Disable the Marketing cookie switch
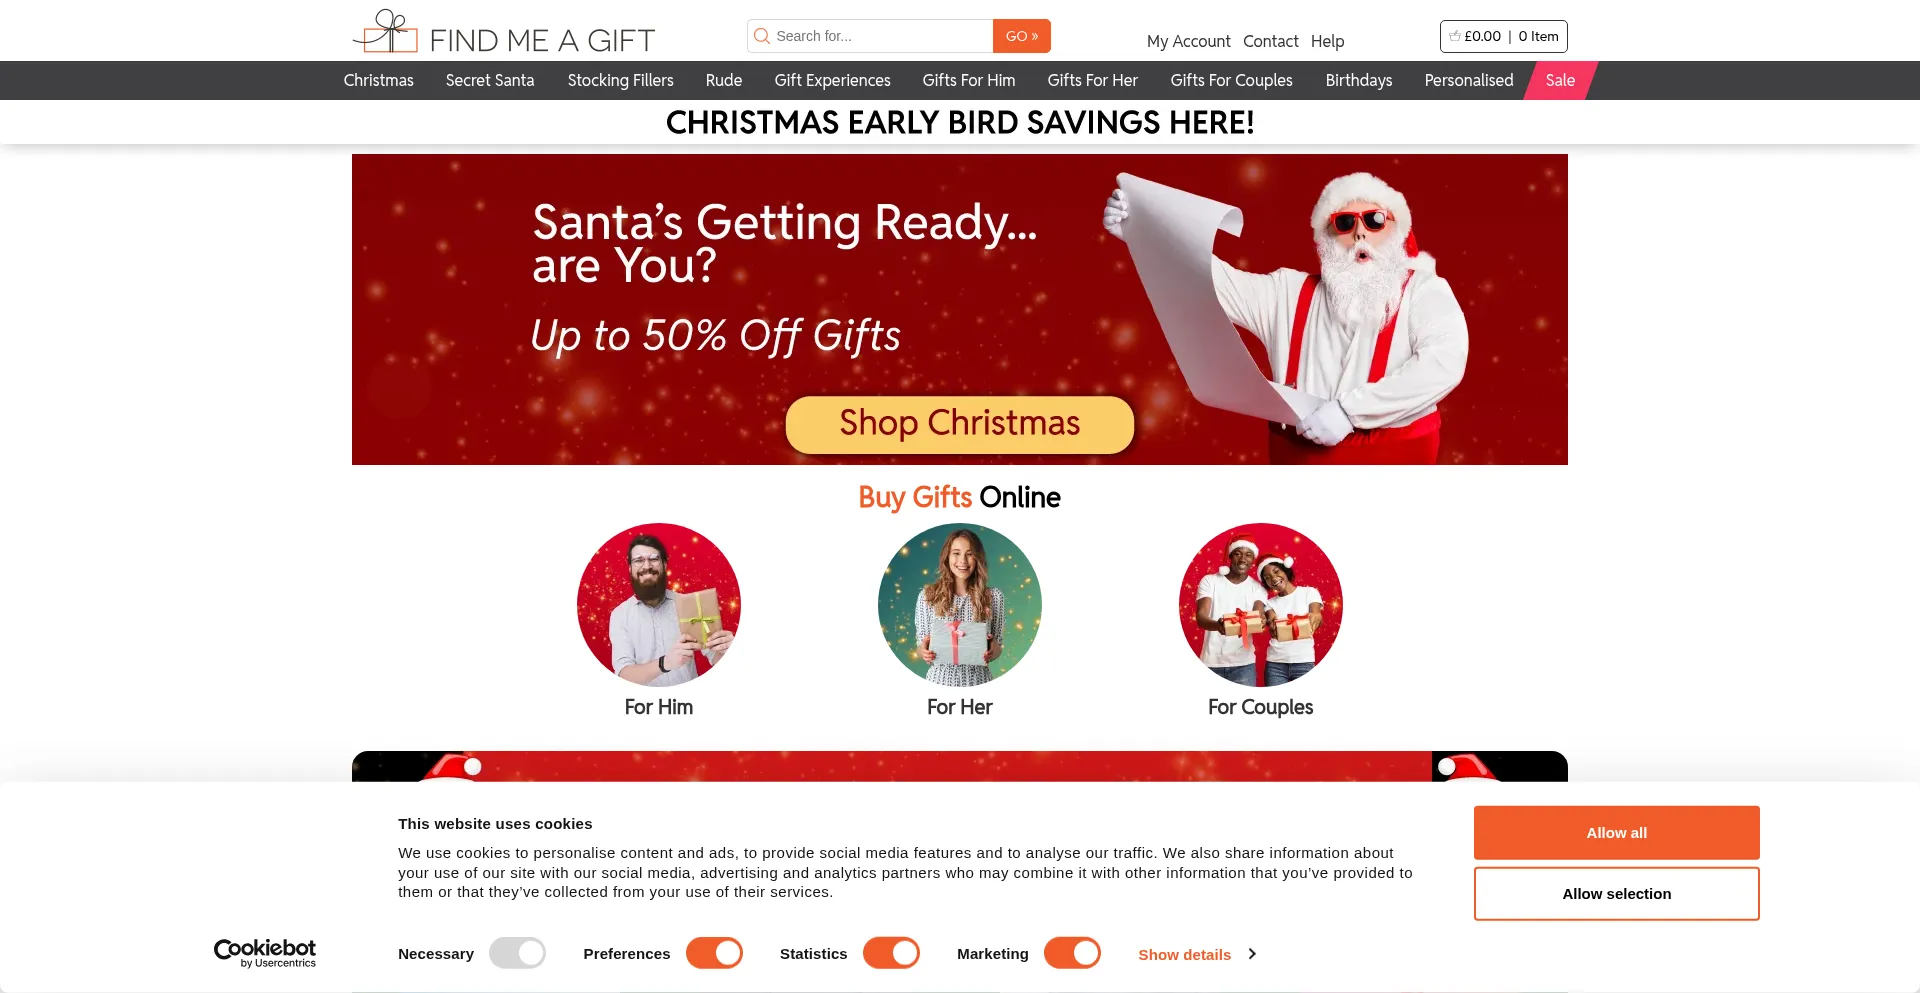The height and width of the screenshot is (993, 1920). coord(1072,953)
